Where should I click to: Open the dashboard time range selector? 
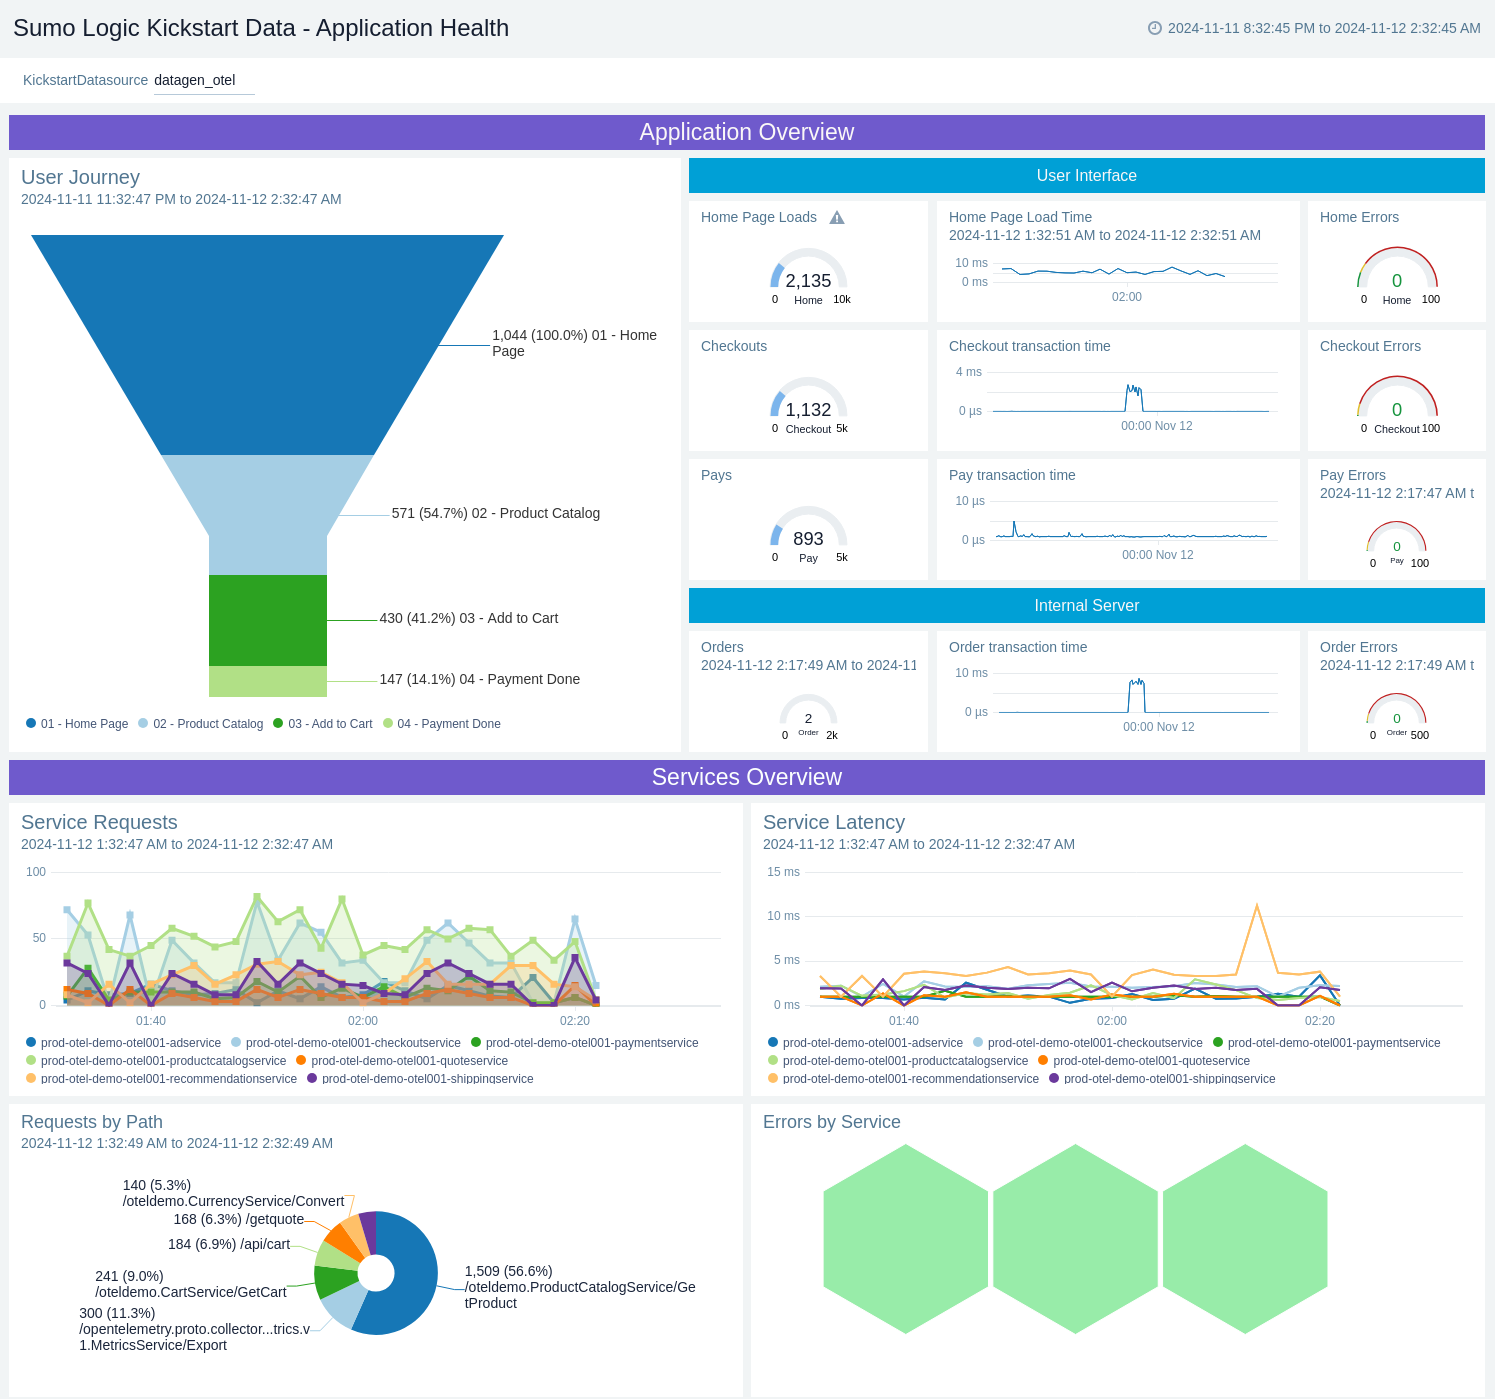[1323, 28]
